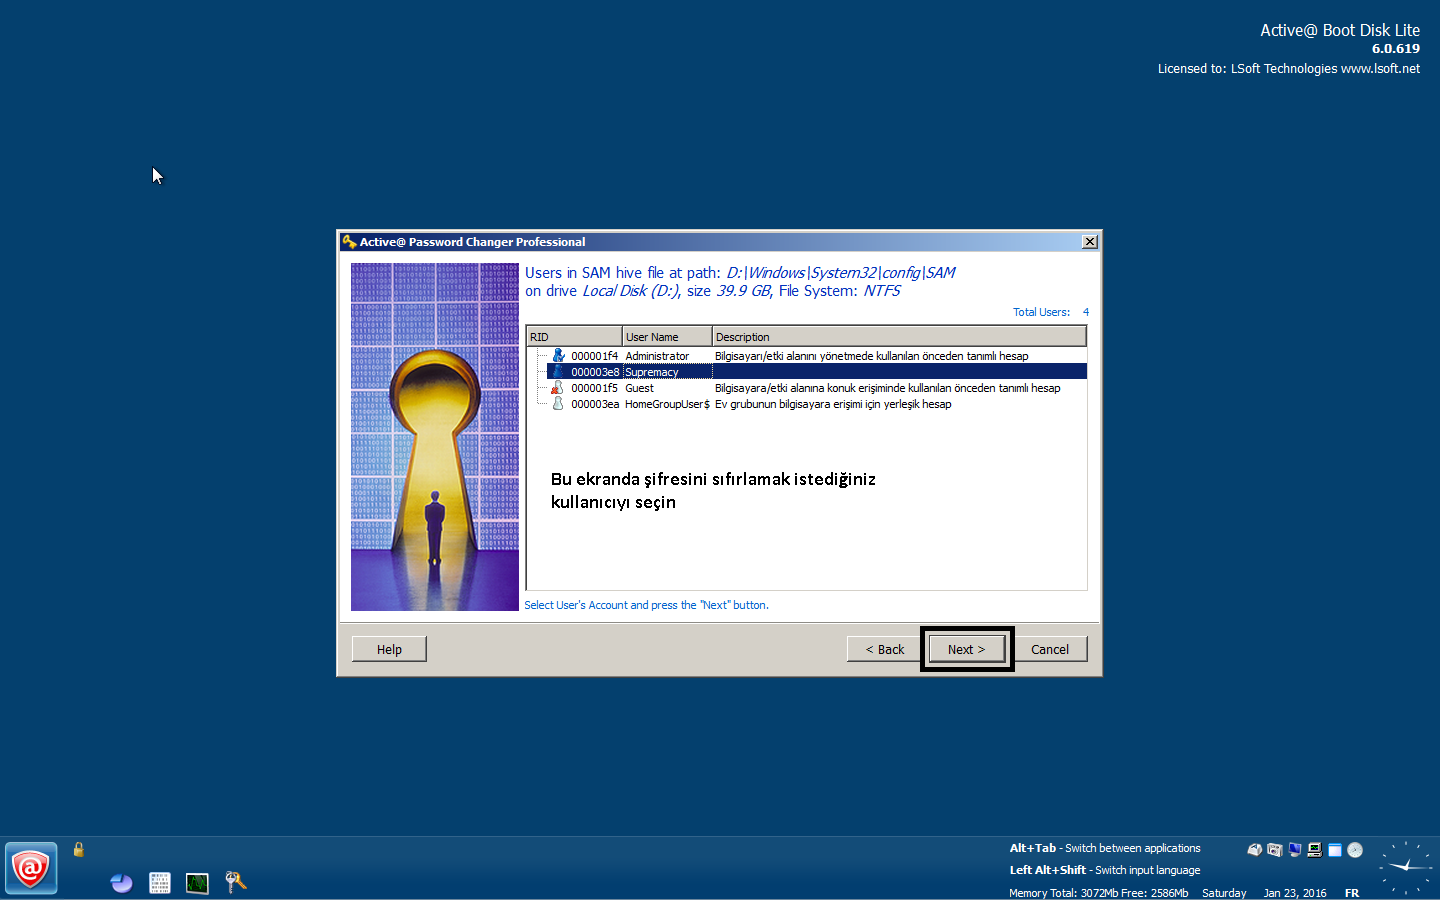
Task: Click the HomeGroupUser$ account icon
Action: (x=558, y=403)
